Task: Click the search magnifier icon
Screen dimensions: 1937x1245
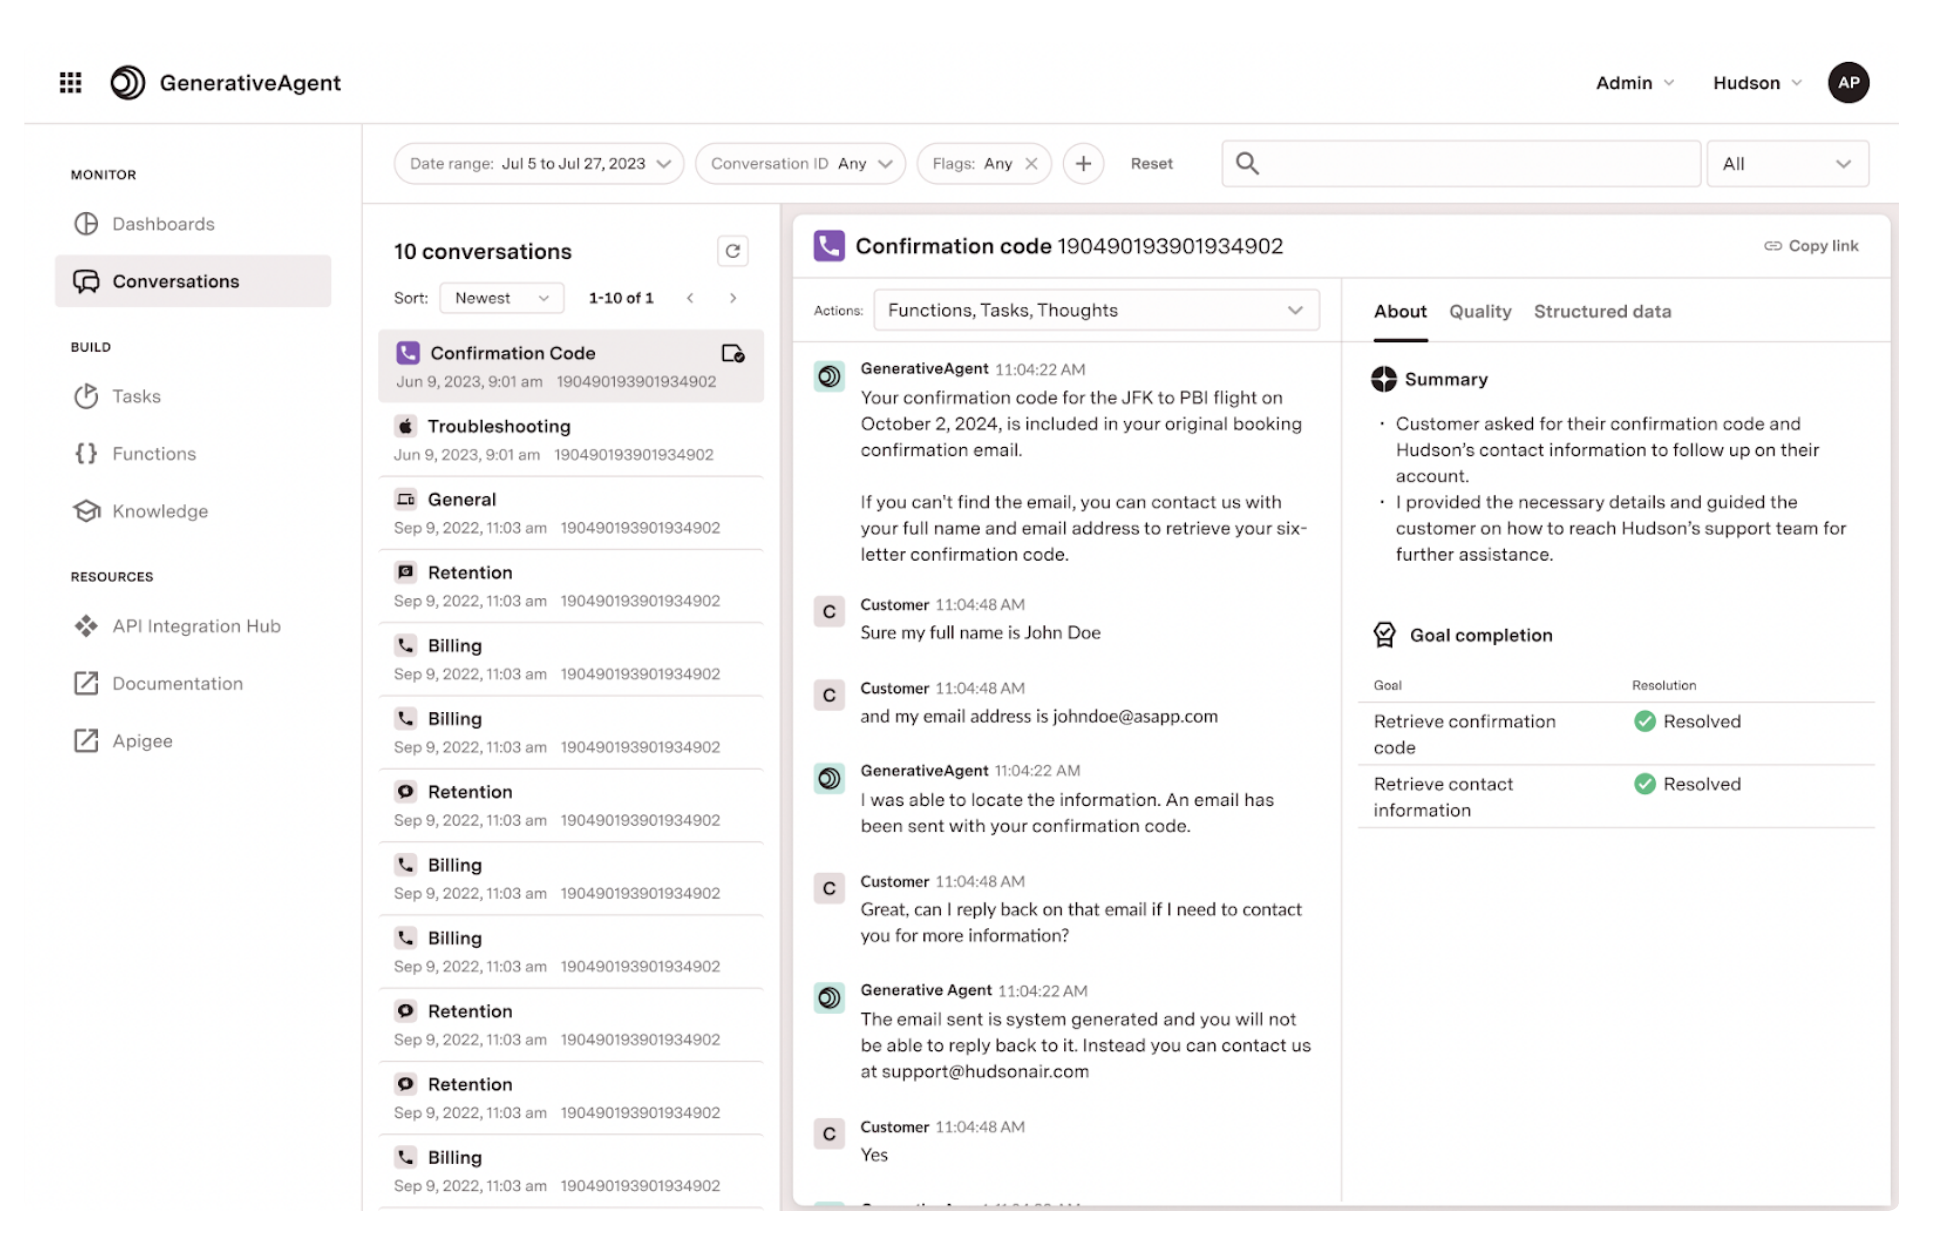Action: (x=1246, y=164)
